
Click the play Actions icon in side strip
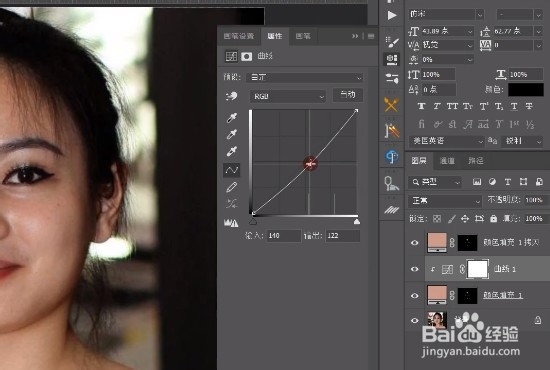(x=392, y=15)
